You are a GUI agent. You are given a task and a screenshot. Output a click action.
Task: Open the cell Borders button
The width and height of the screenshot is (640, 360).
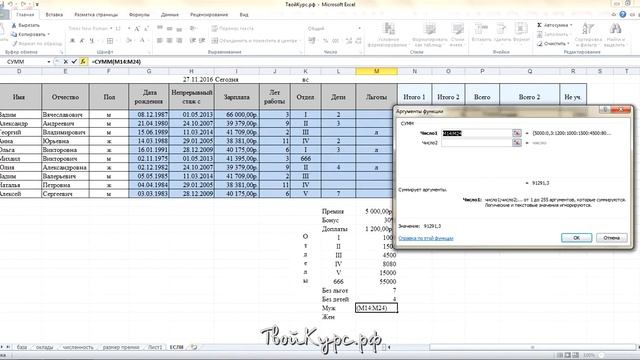110,40
